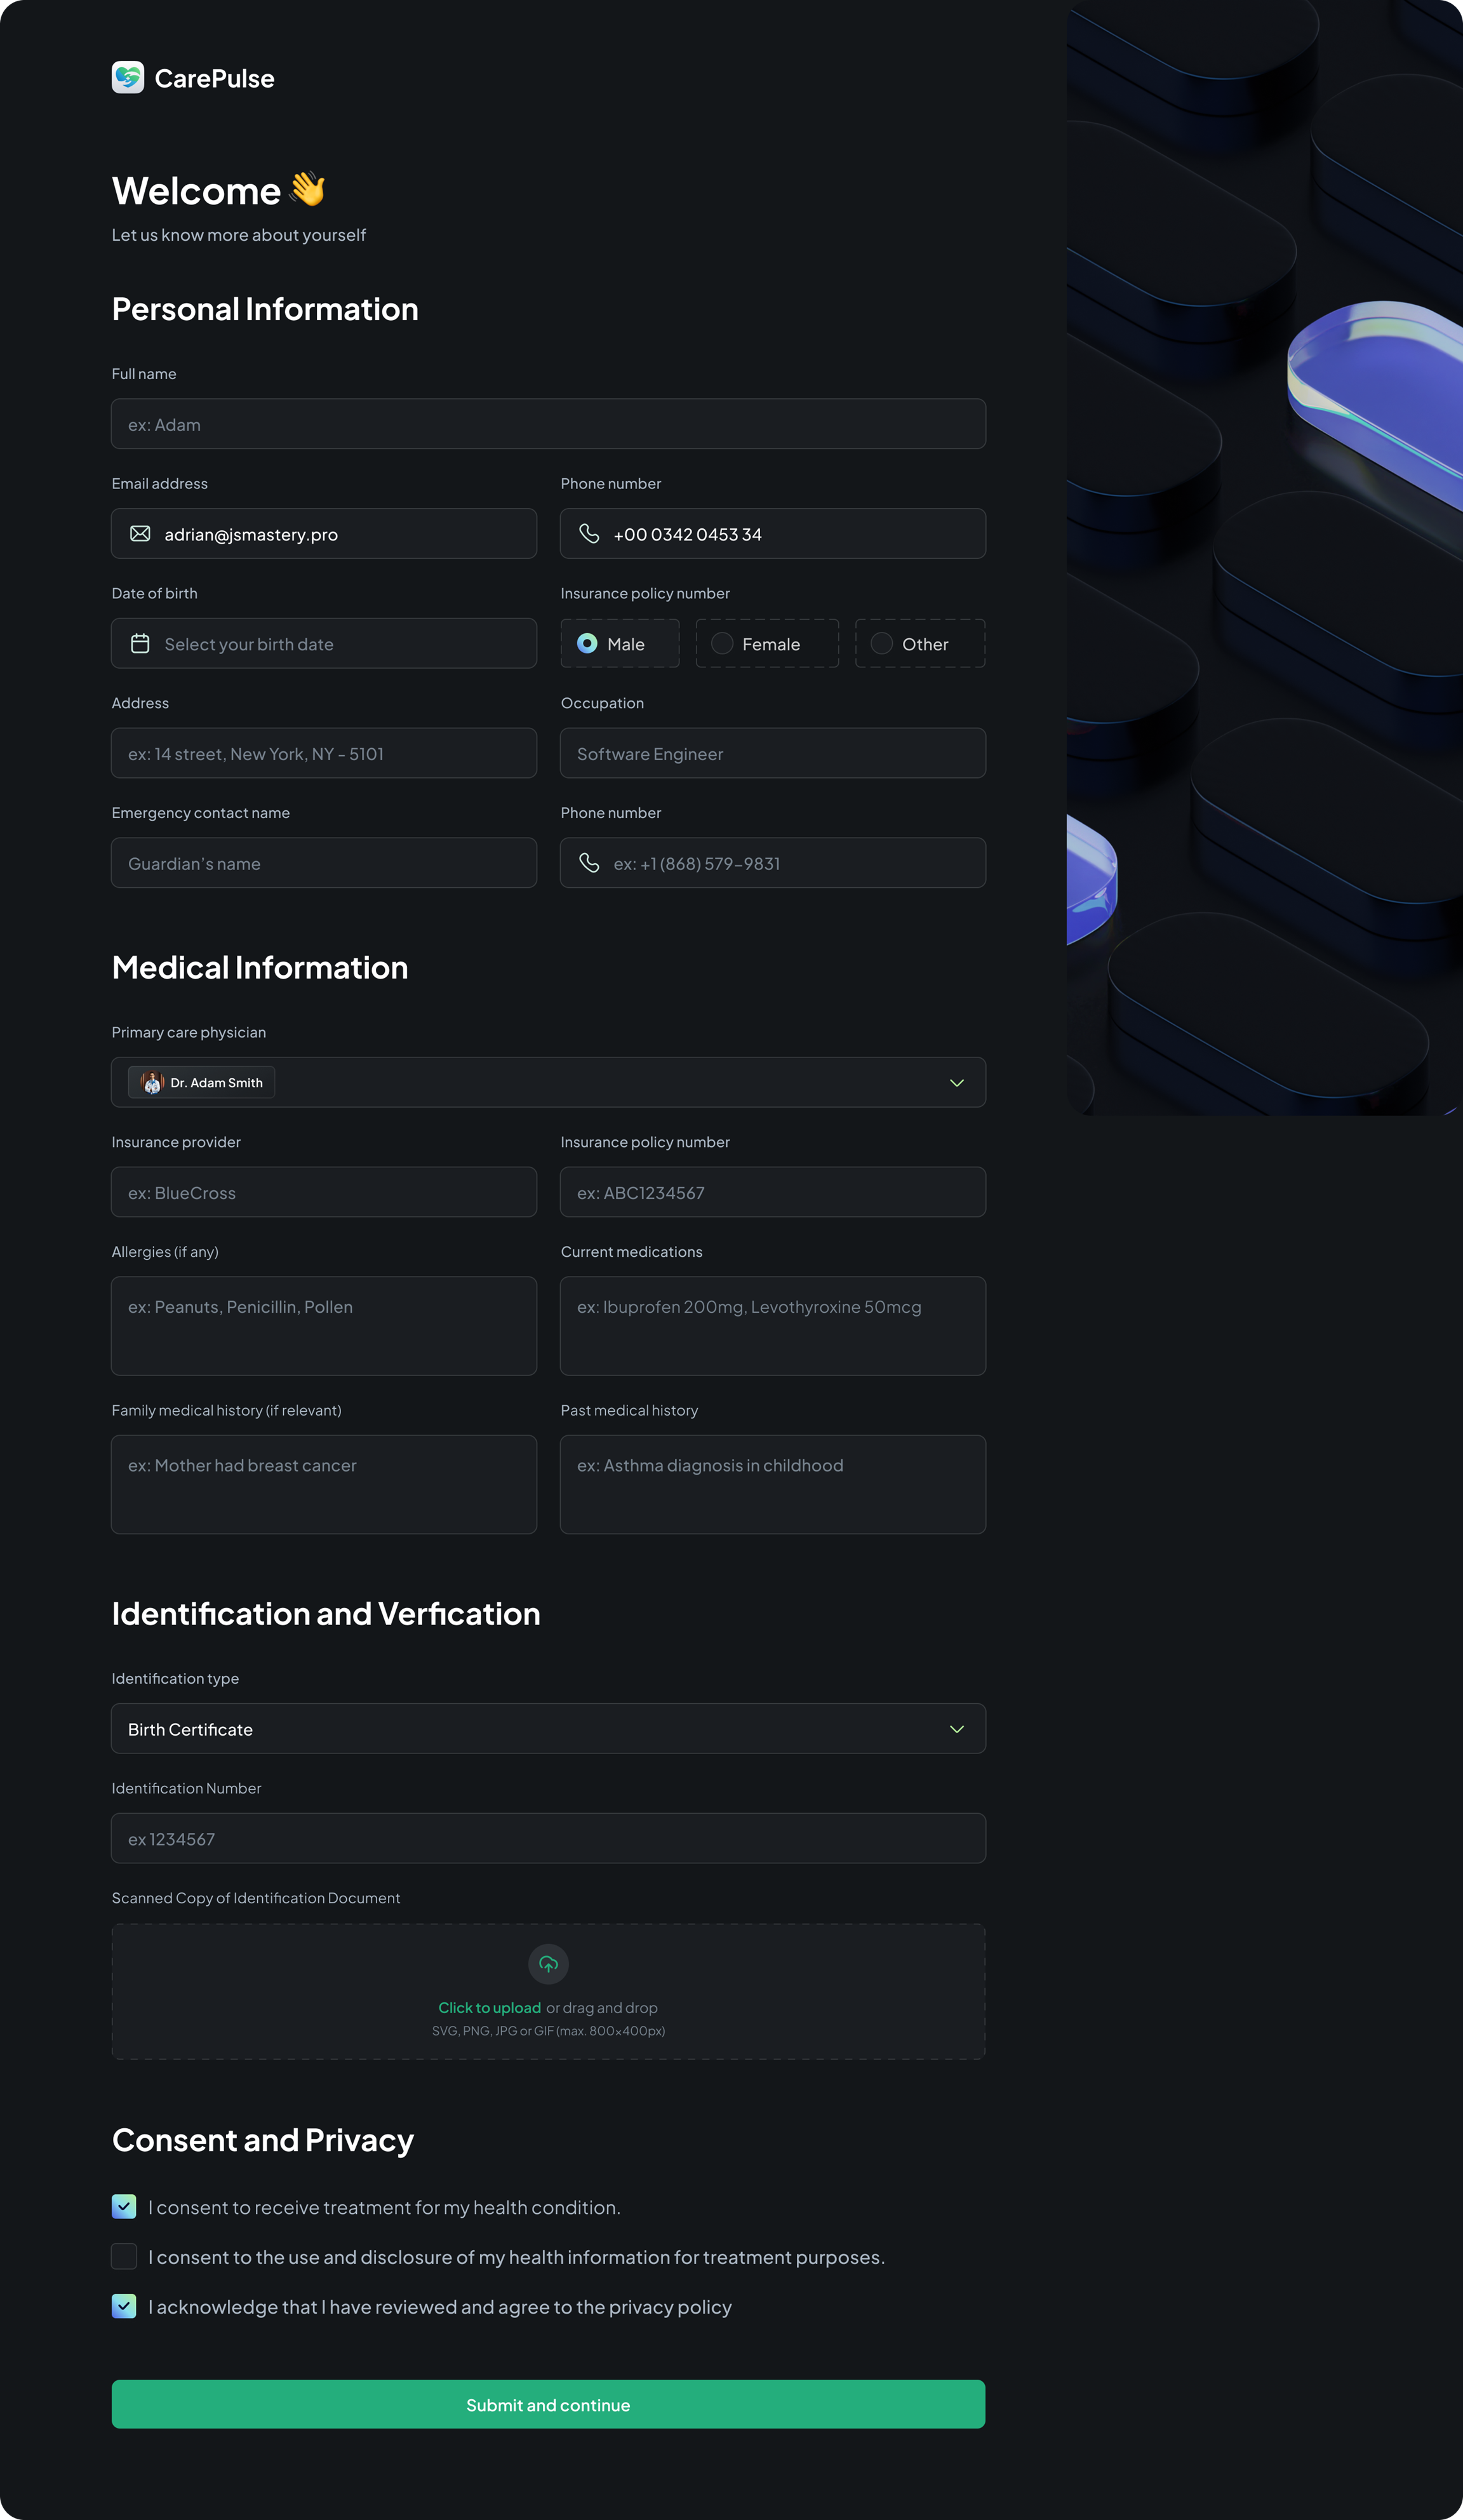Click into the Allergies text area
Viewport: 1463px width, 2520px height.
(x=323, y=1326)
